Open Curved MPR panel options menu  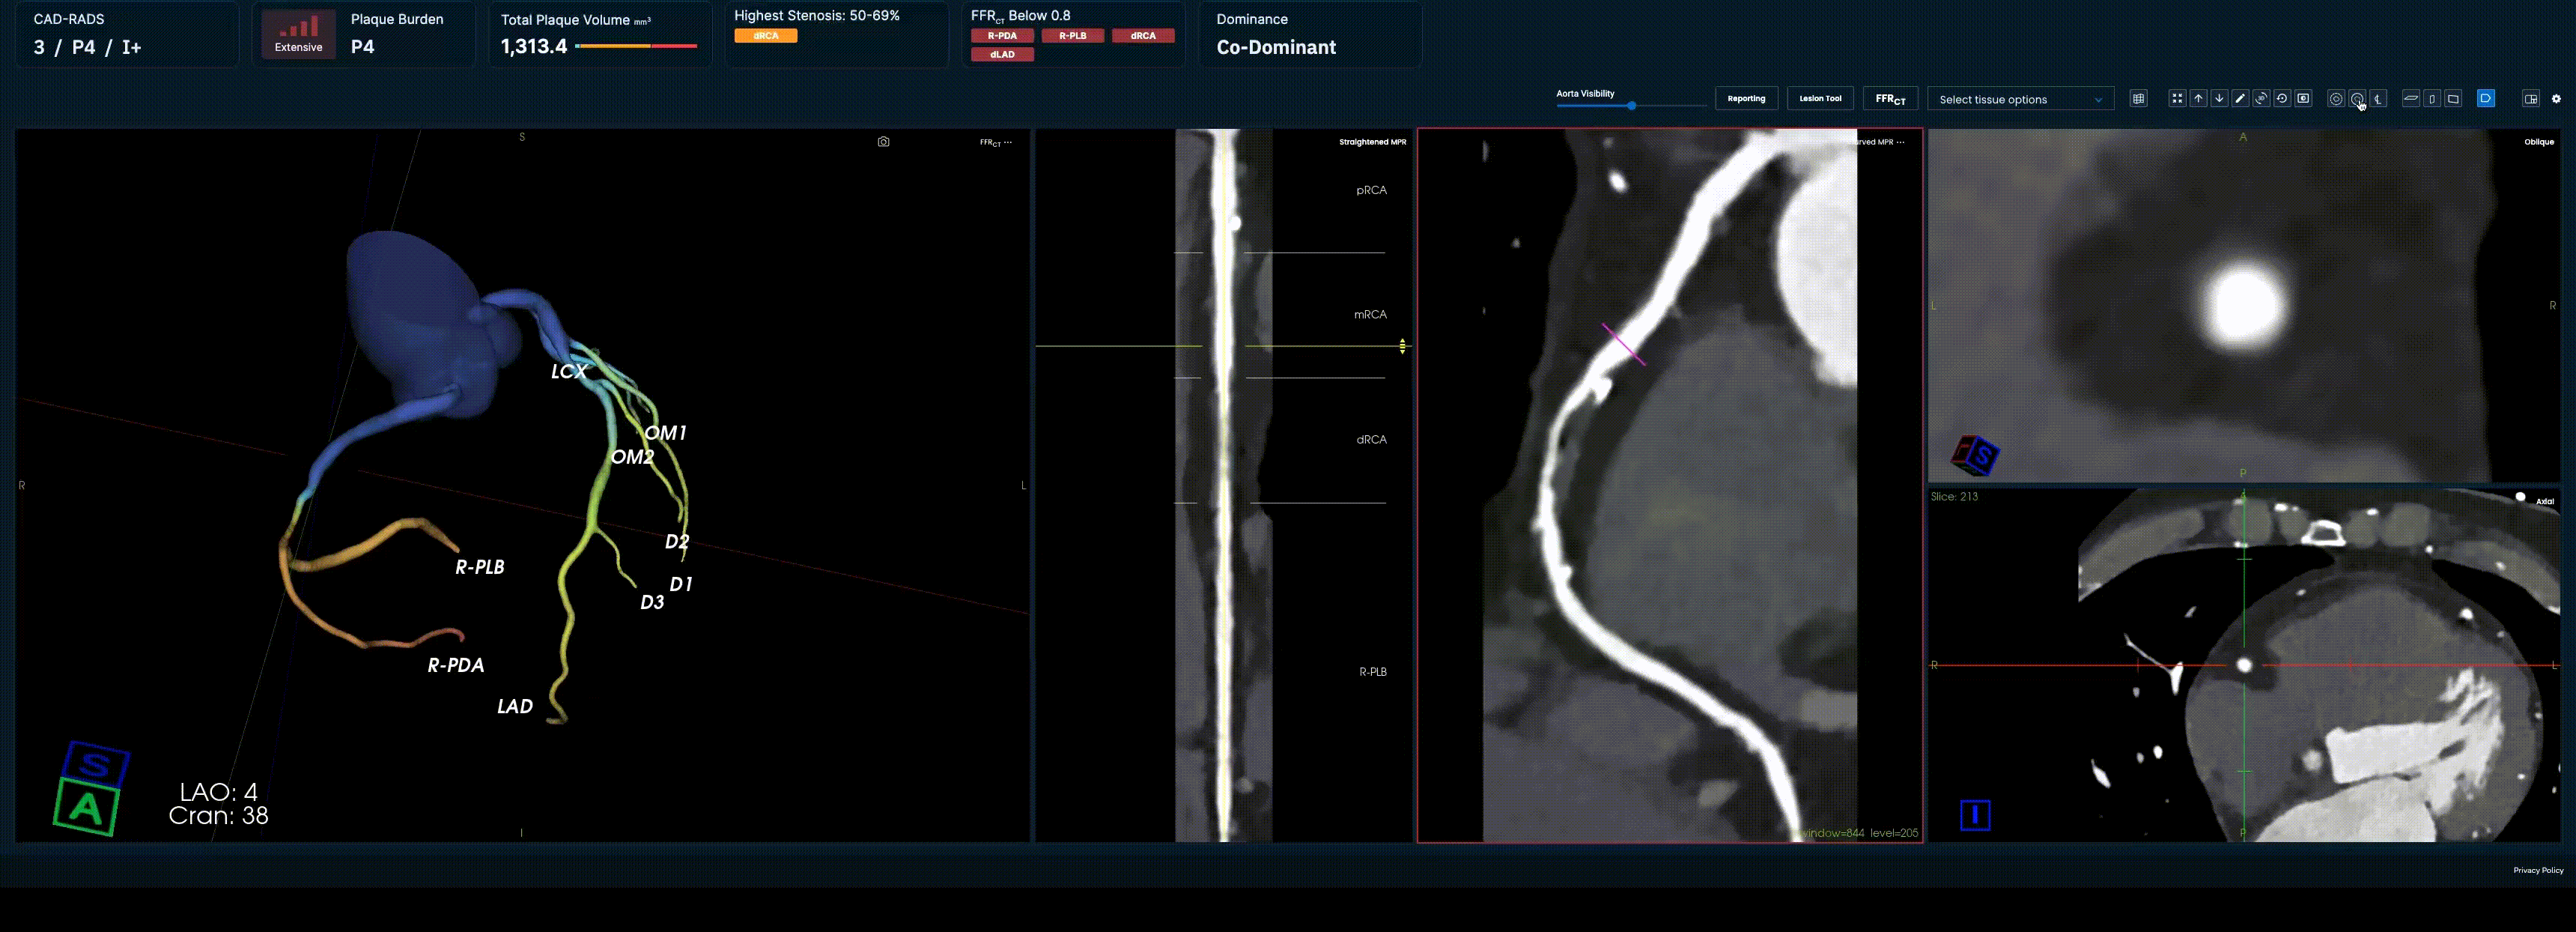1900,142
